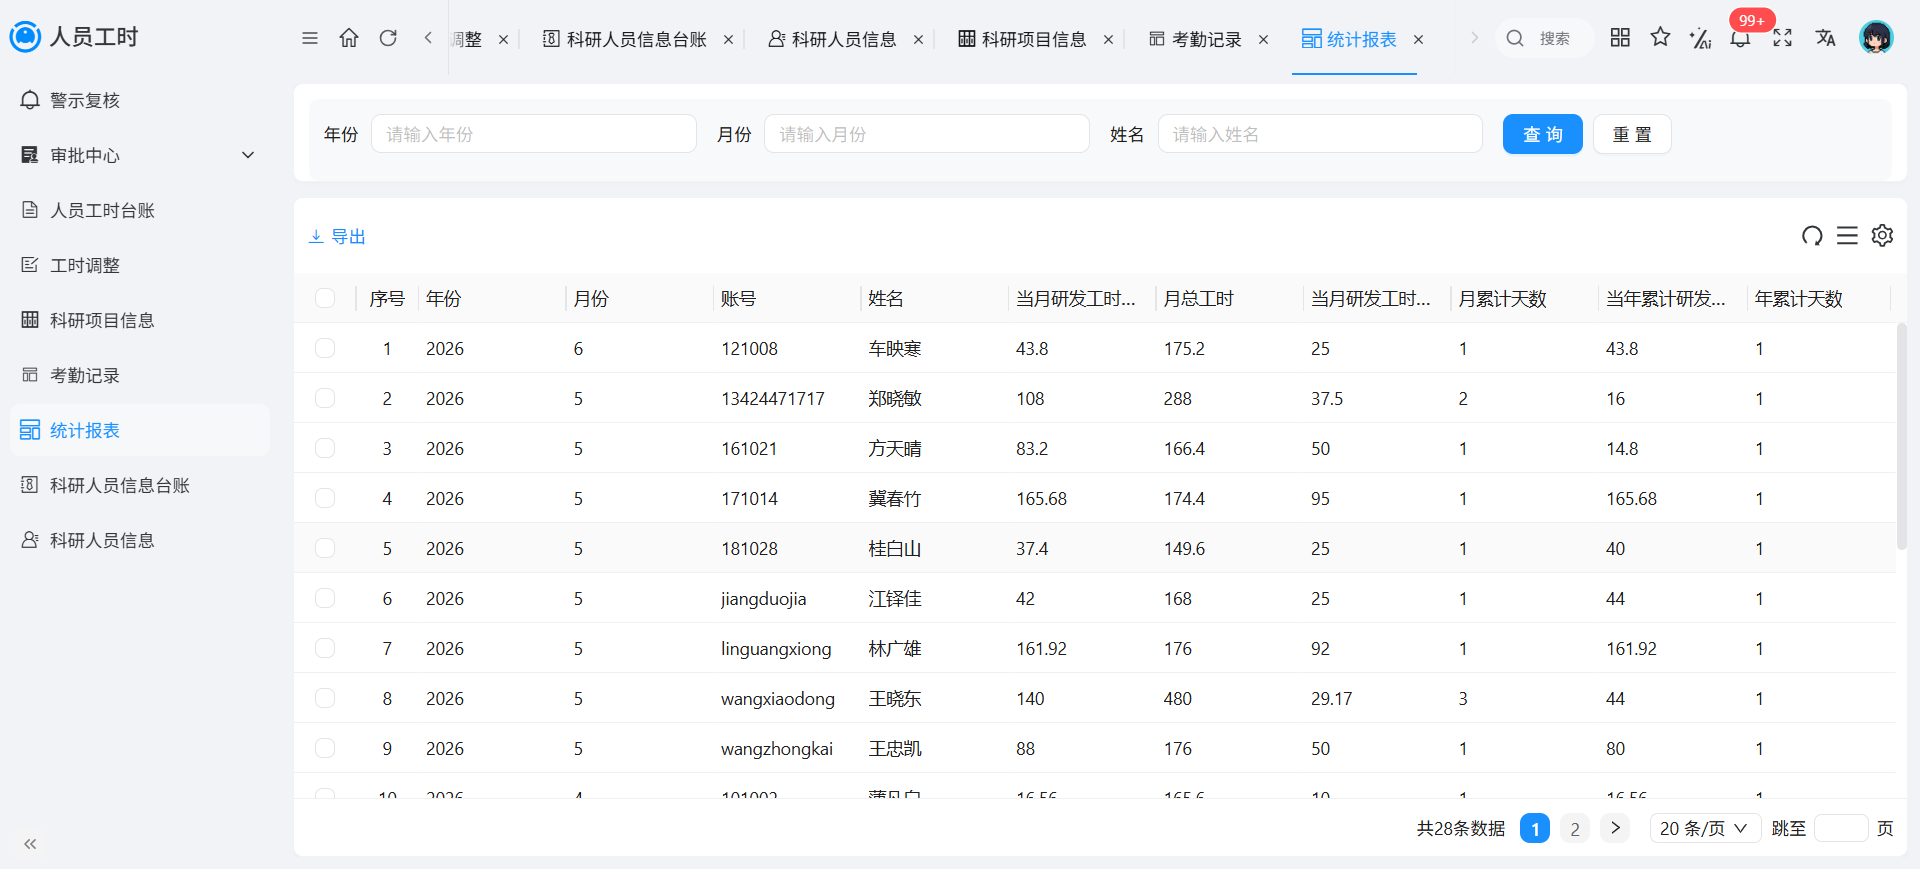Focus the 姓名 input field
The height and width of the screenshot is (869, 1920).
[1320, 134]
